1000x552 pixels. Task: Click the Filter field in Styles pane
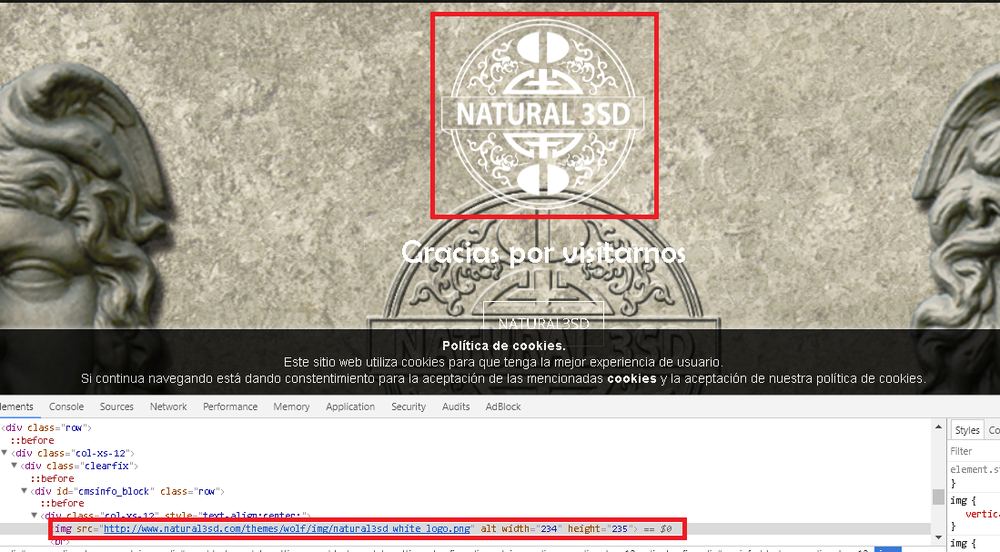tap(974, 451)
